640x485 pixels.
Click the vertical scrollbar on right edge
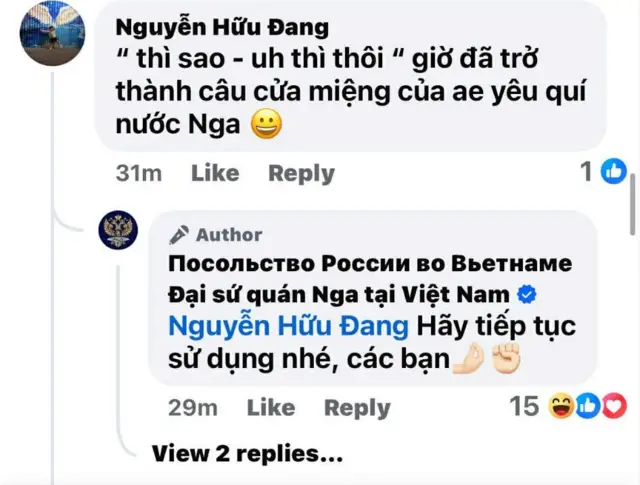pos(633,204)
